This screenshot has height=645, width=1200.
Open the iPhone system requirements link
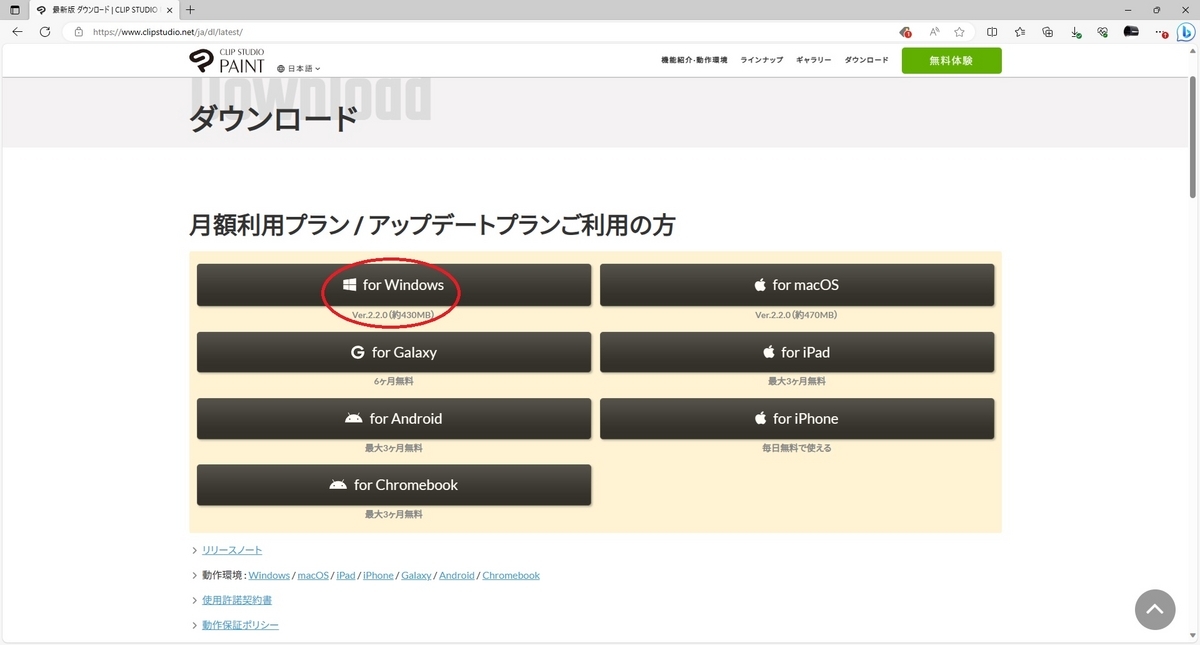(x=378, y=575)
